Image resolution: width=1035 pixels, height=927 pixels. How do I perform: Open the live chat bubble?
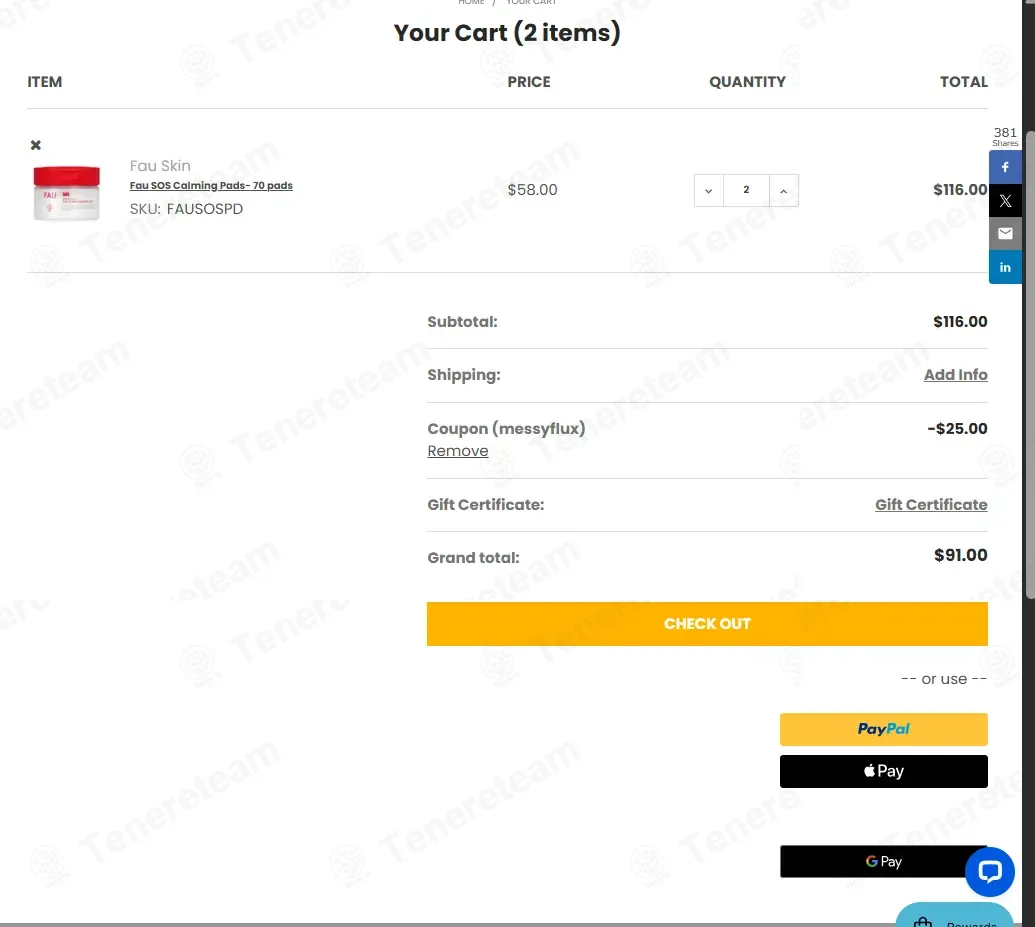point(989,872)
